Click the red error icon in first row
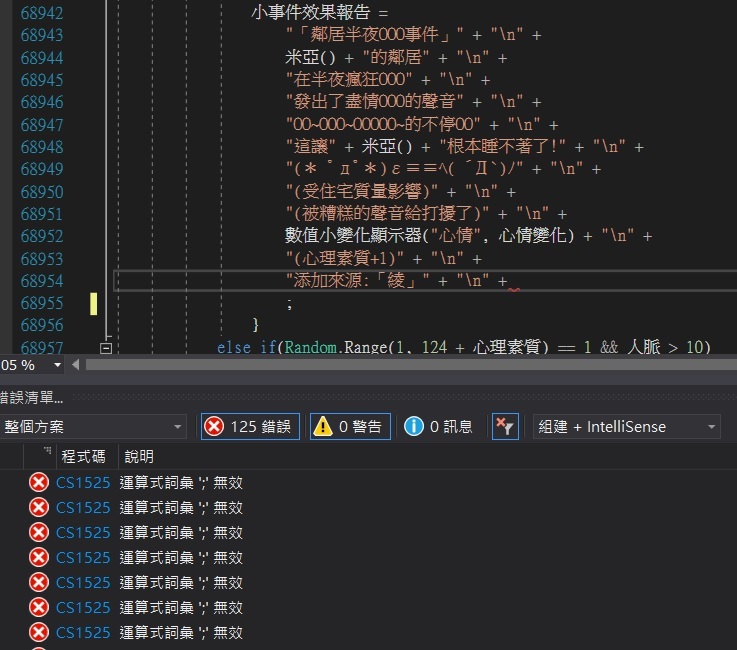 [39, 483]
